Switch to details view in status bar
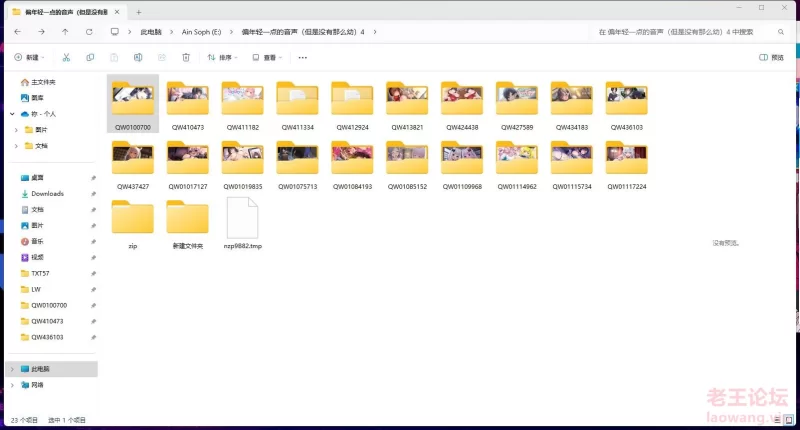Image resolution: width=800 pixels, height=430 pixels. click(x=777, y=420)
